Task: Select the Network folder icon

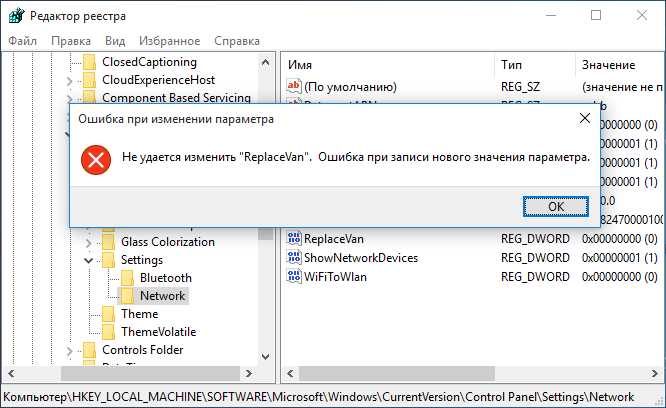Action: pyautogui.click(x=127, y=296)
